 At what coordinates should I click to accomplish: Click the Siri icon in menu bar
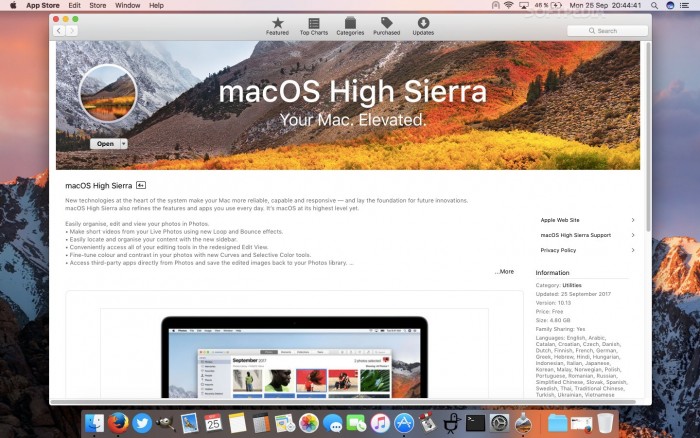tap(670, 5)
